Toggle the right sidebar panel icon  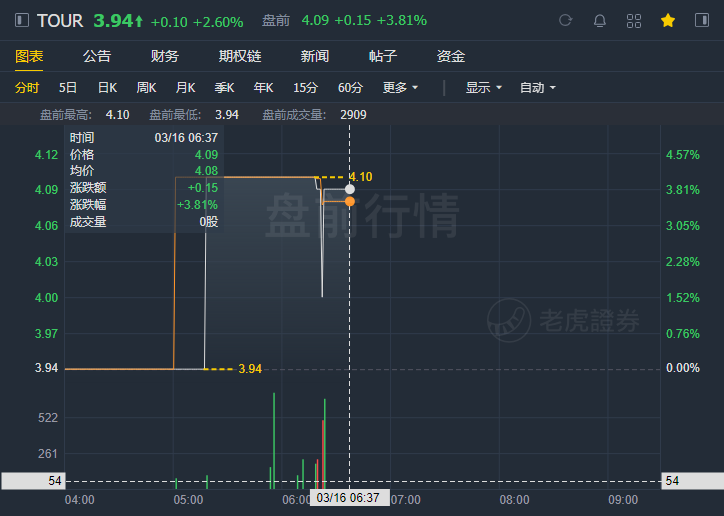702,20
